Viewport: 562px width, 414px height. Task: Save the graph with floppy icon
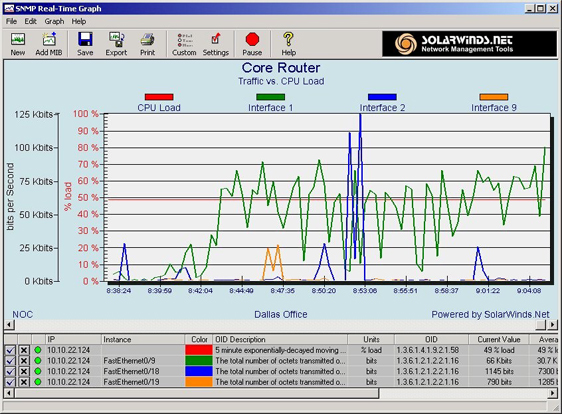click(x=85, y=44)
